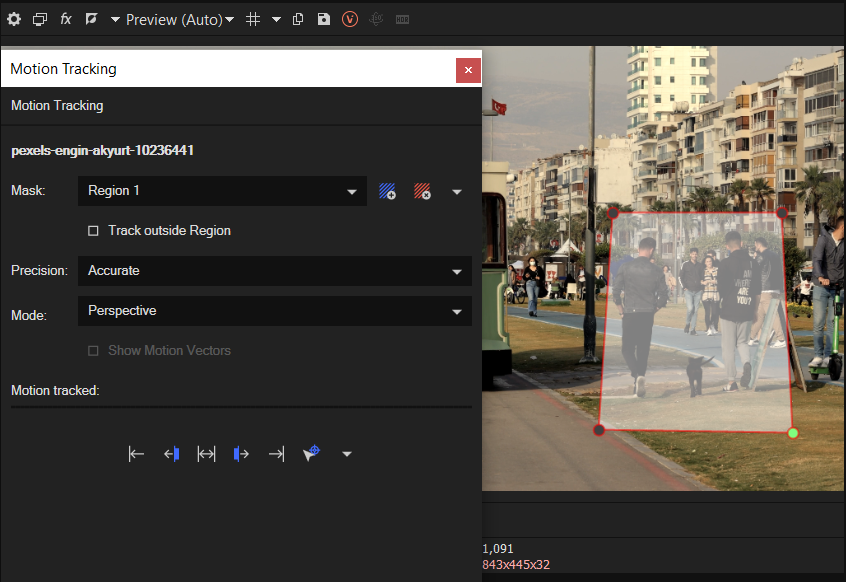The width and height of the screenshot is (846, 582).
Task: Open the Precision dropdown set to Accurate
Action: coord(274,271)
